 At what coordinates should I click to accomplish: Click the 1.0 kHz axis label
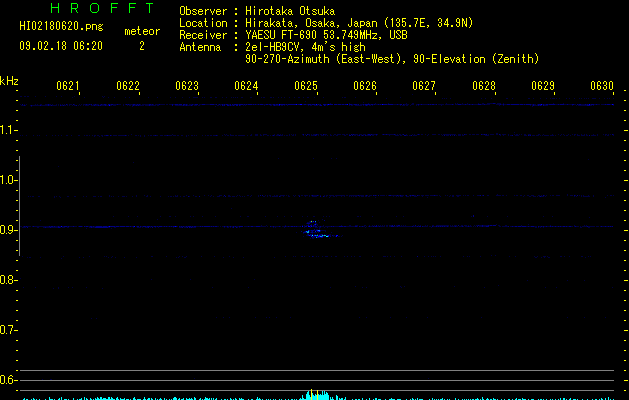(8, 180)
